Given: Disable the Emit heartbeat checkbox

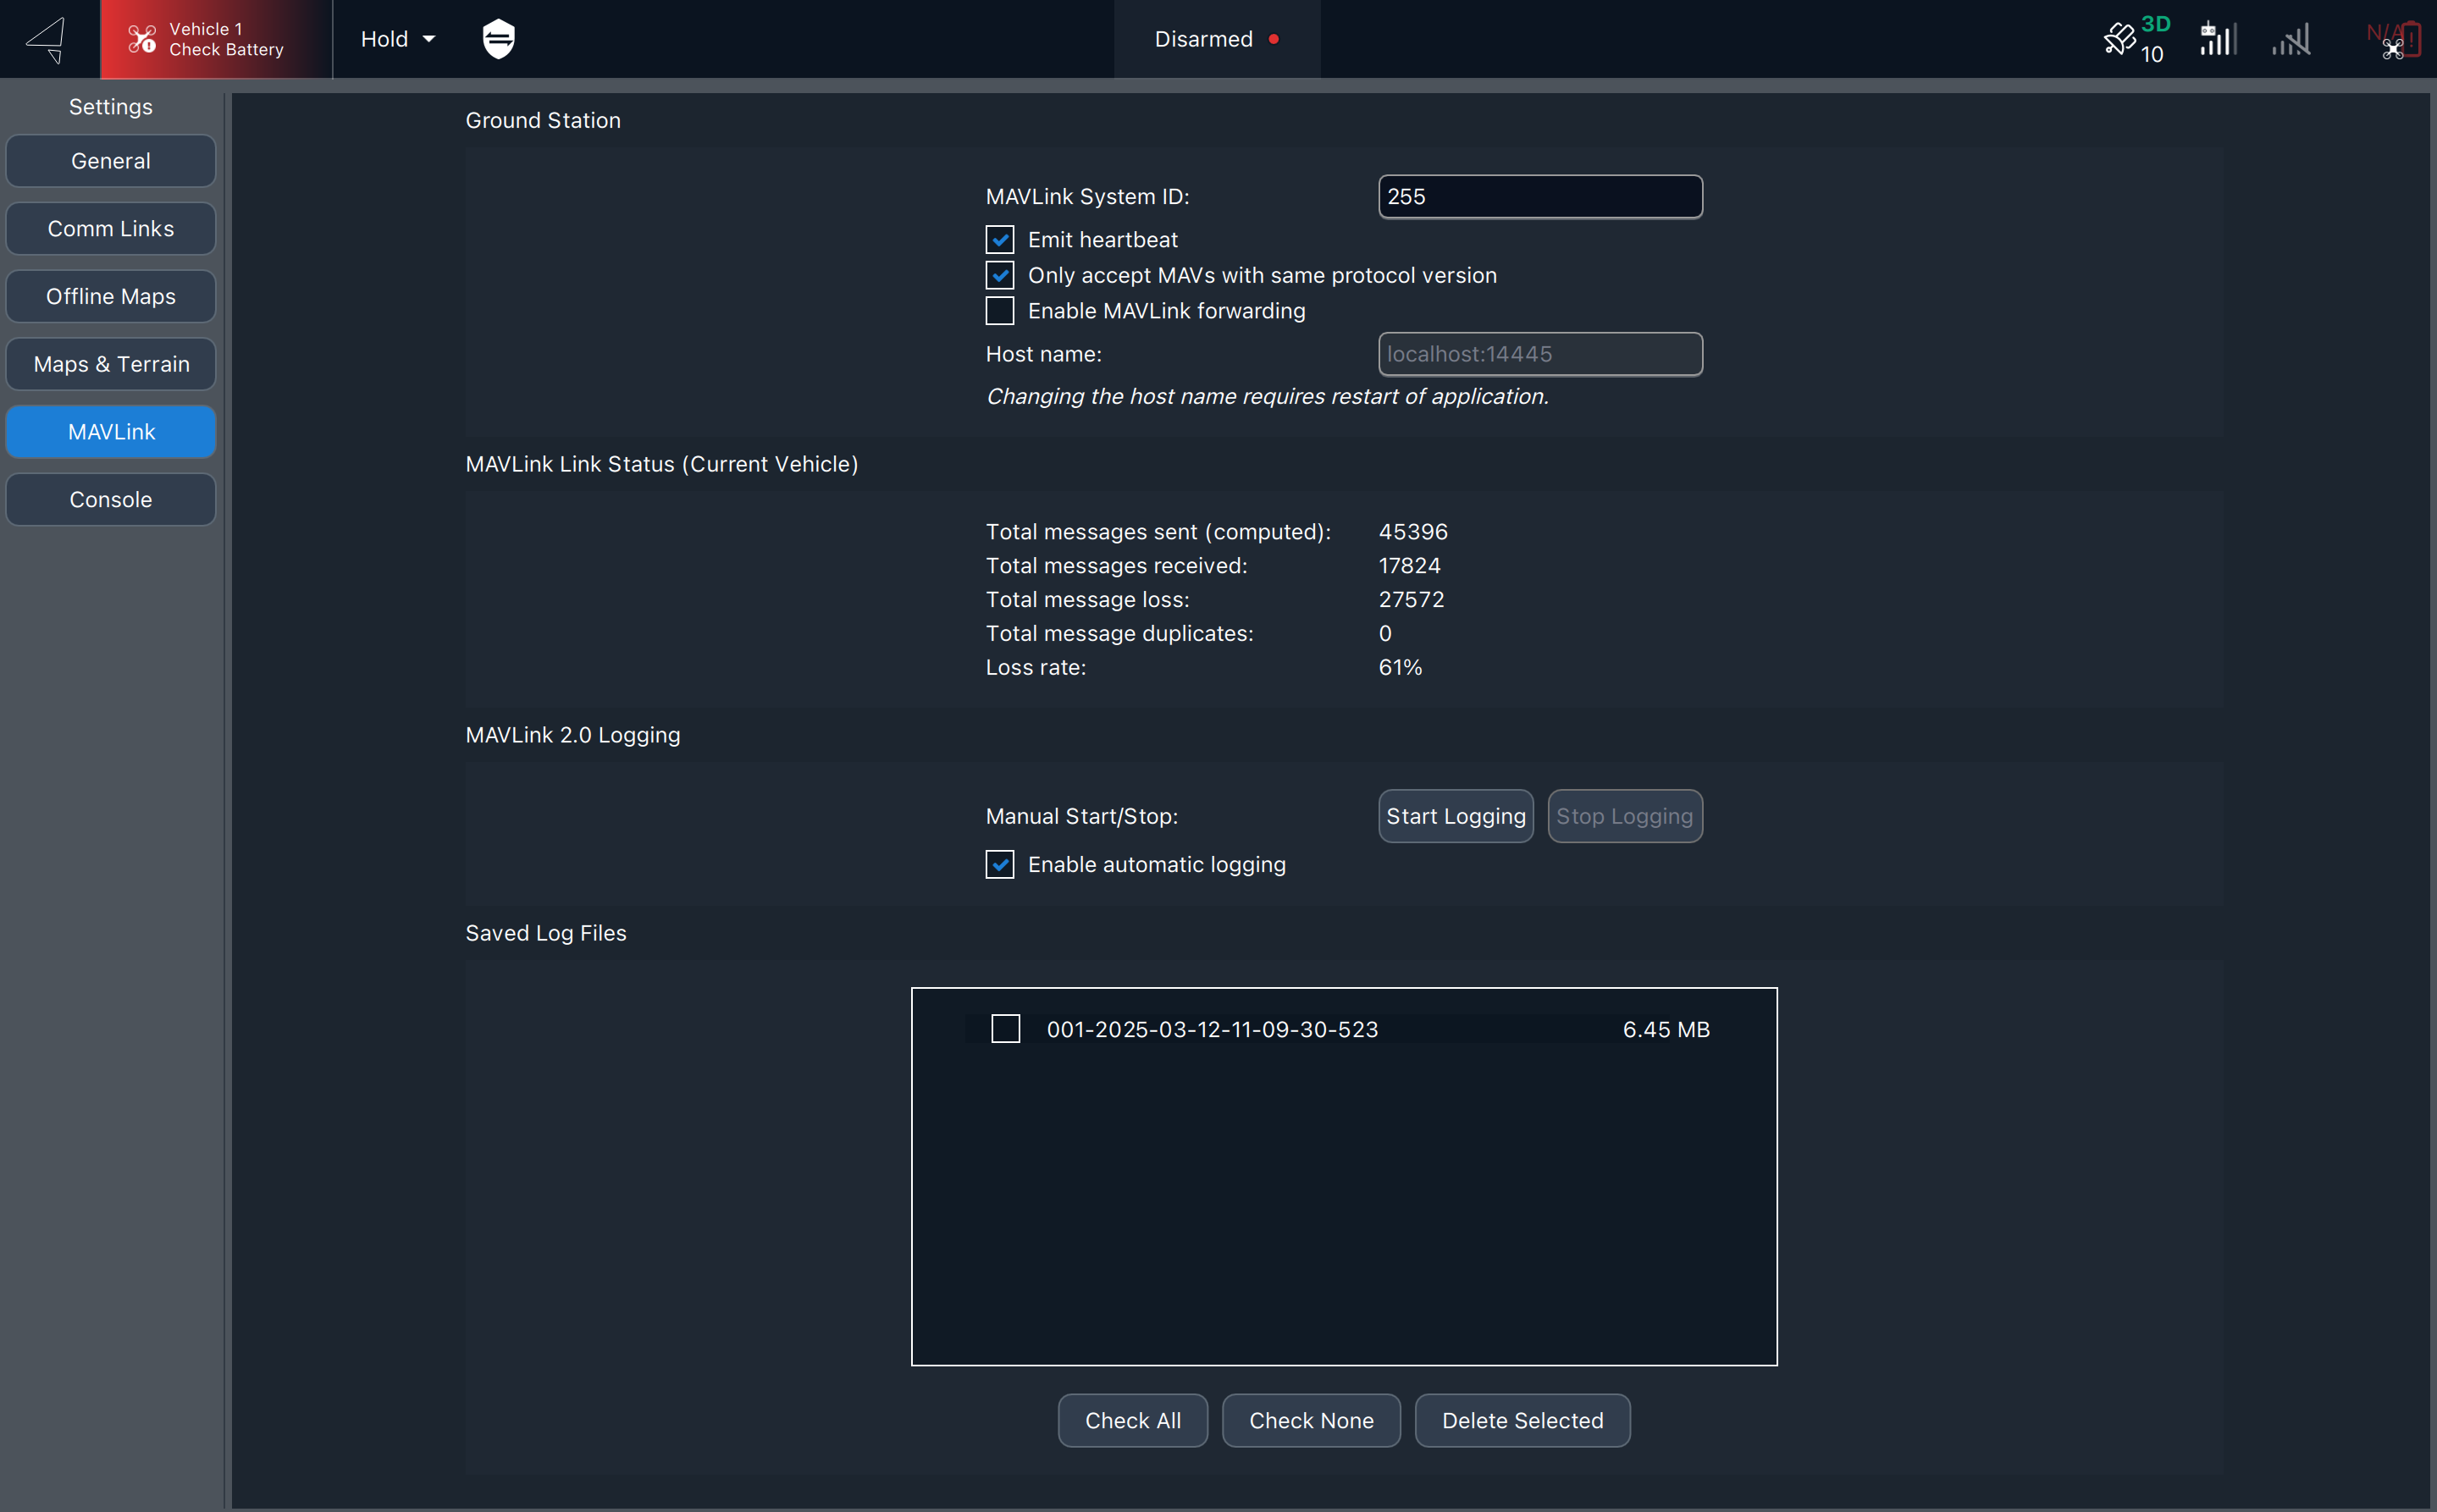Looking at the screenshot, I should tap(999, 240).
